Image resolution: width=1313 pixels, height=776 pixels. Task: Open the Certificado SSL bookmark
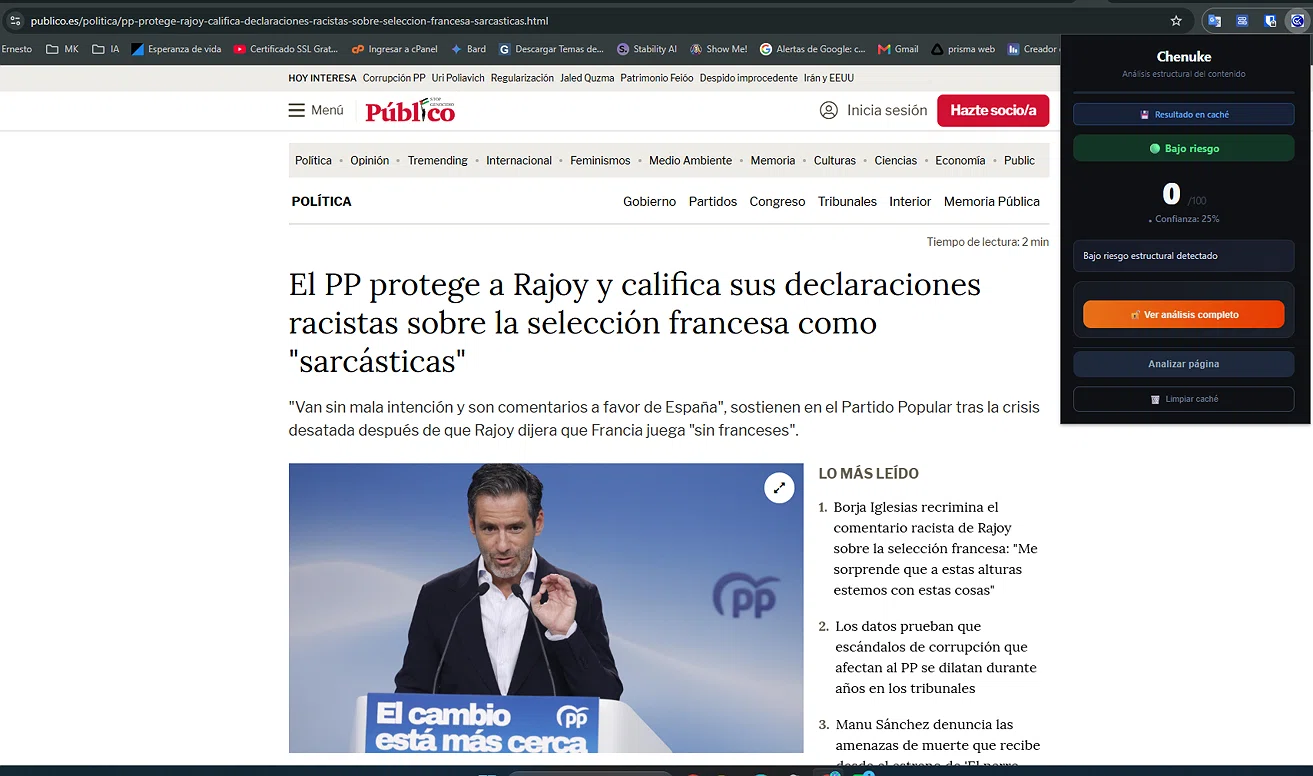[286, 49]
